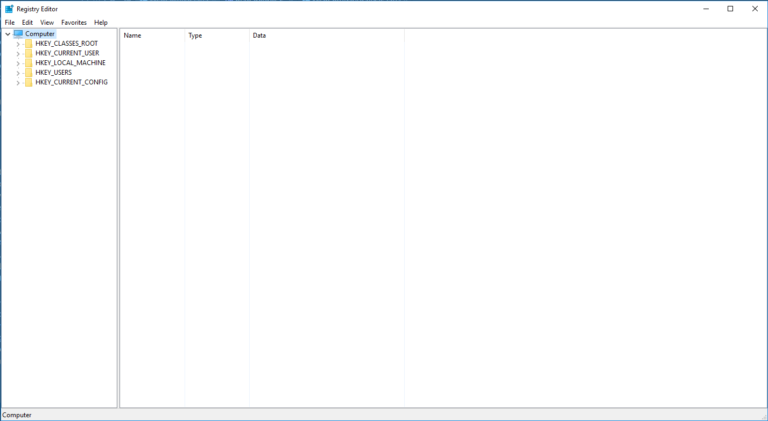The height and width of the screenshot is (421, 768).
Task: Click the Name column header
Action: point(152,35)
